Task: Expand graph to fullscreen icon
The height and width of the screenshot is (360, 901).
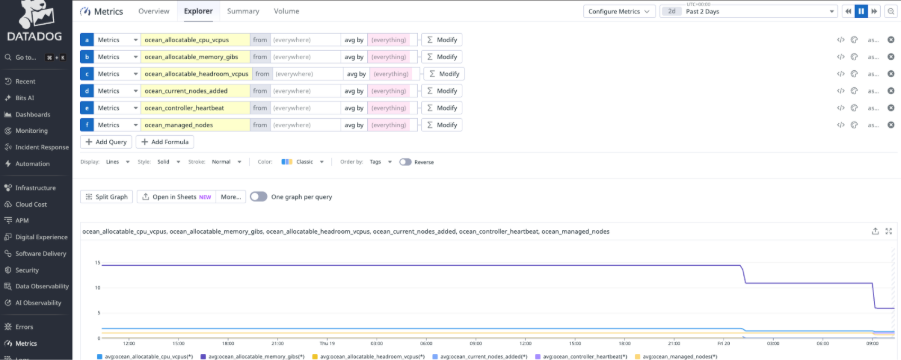Action: click(888, 231)
